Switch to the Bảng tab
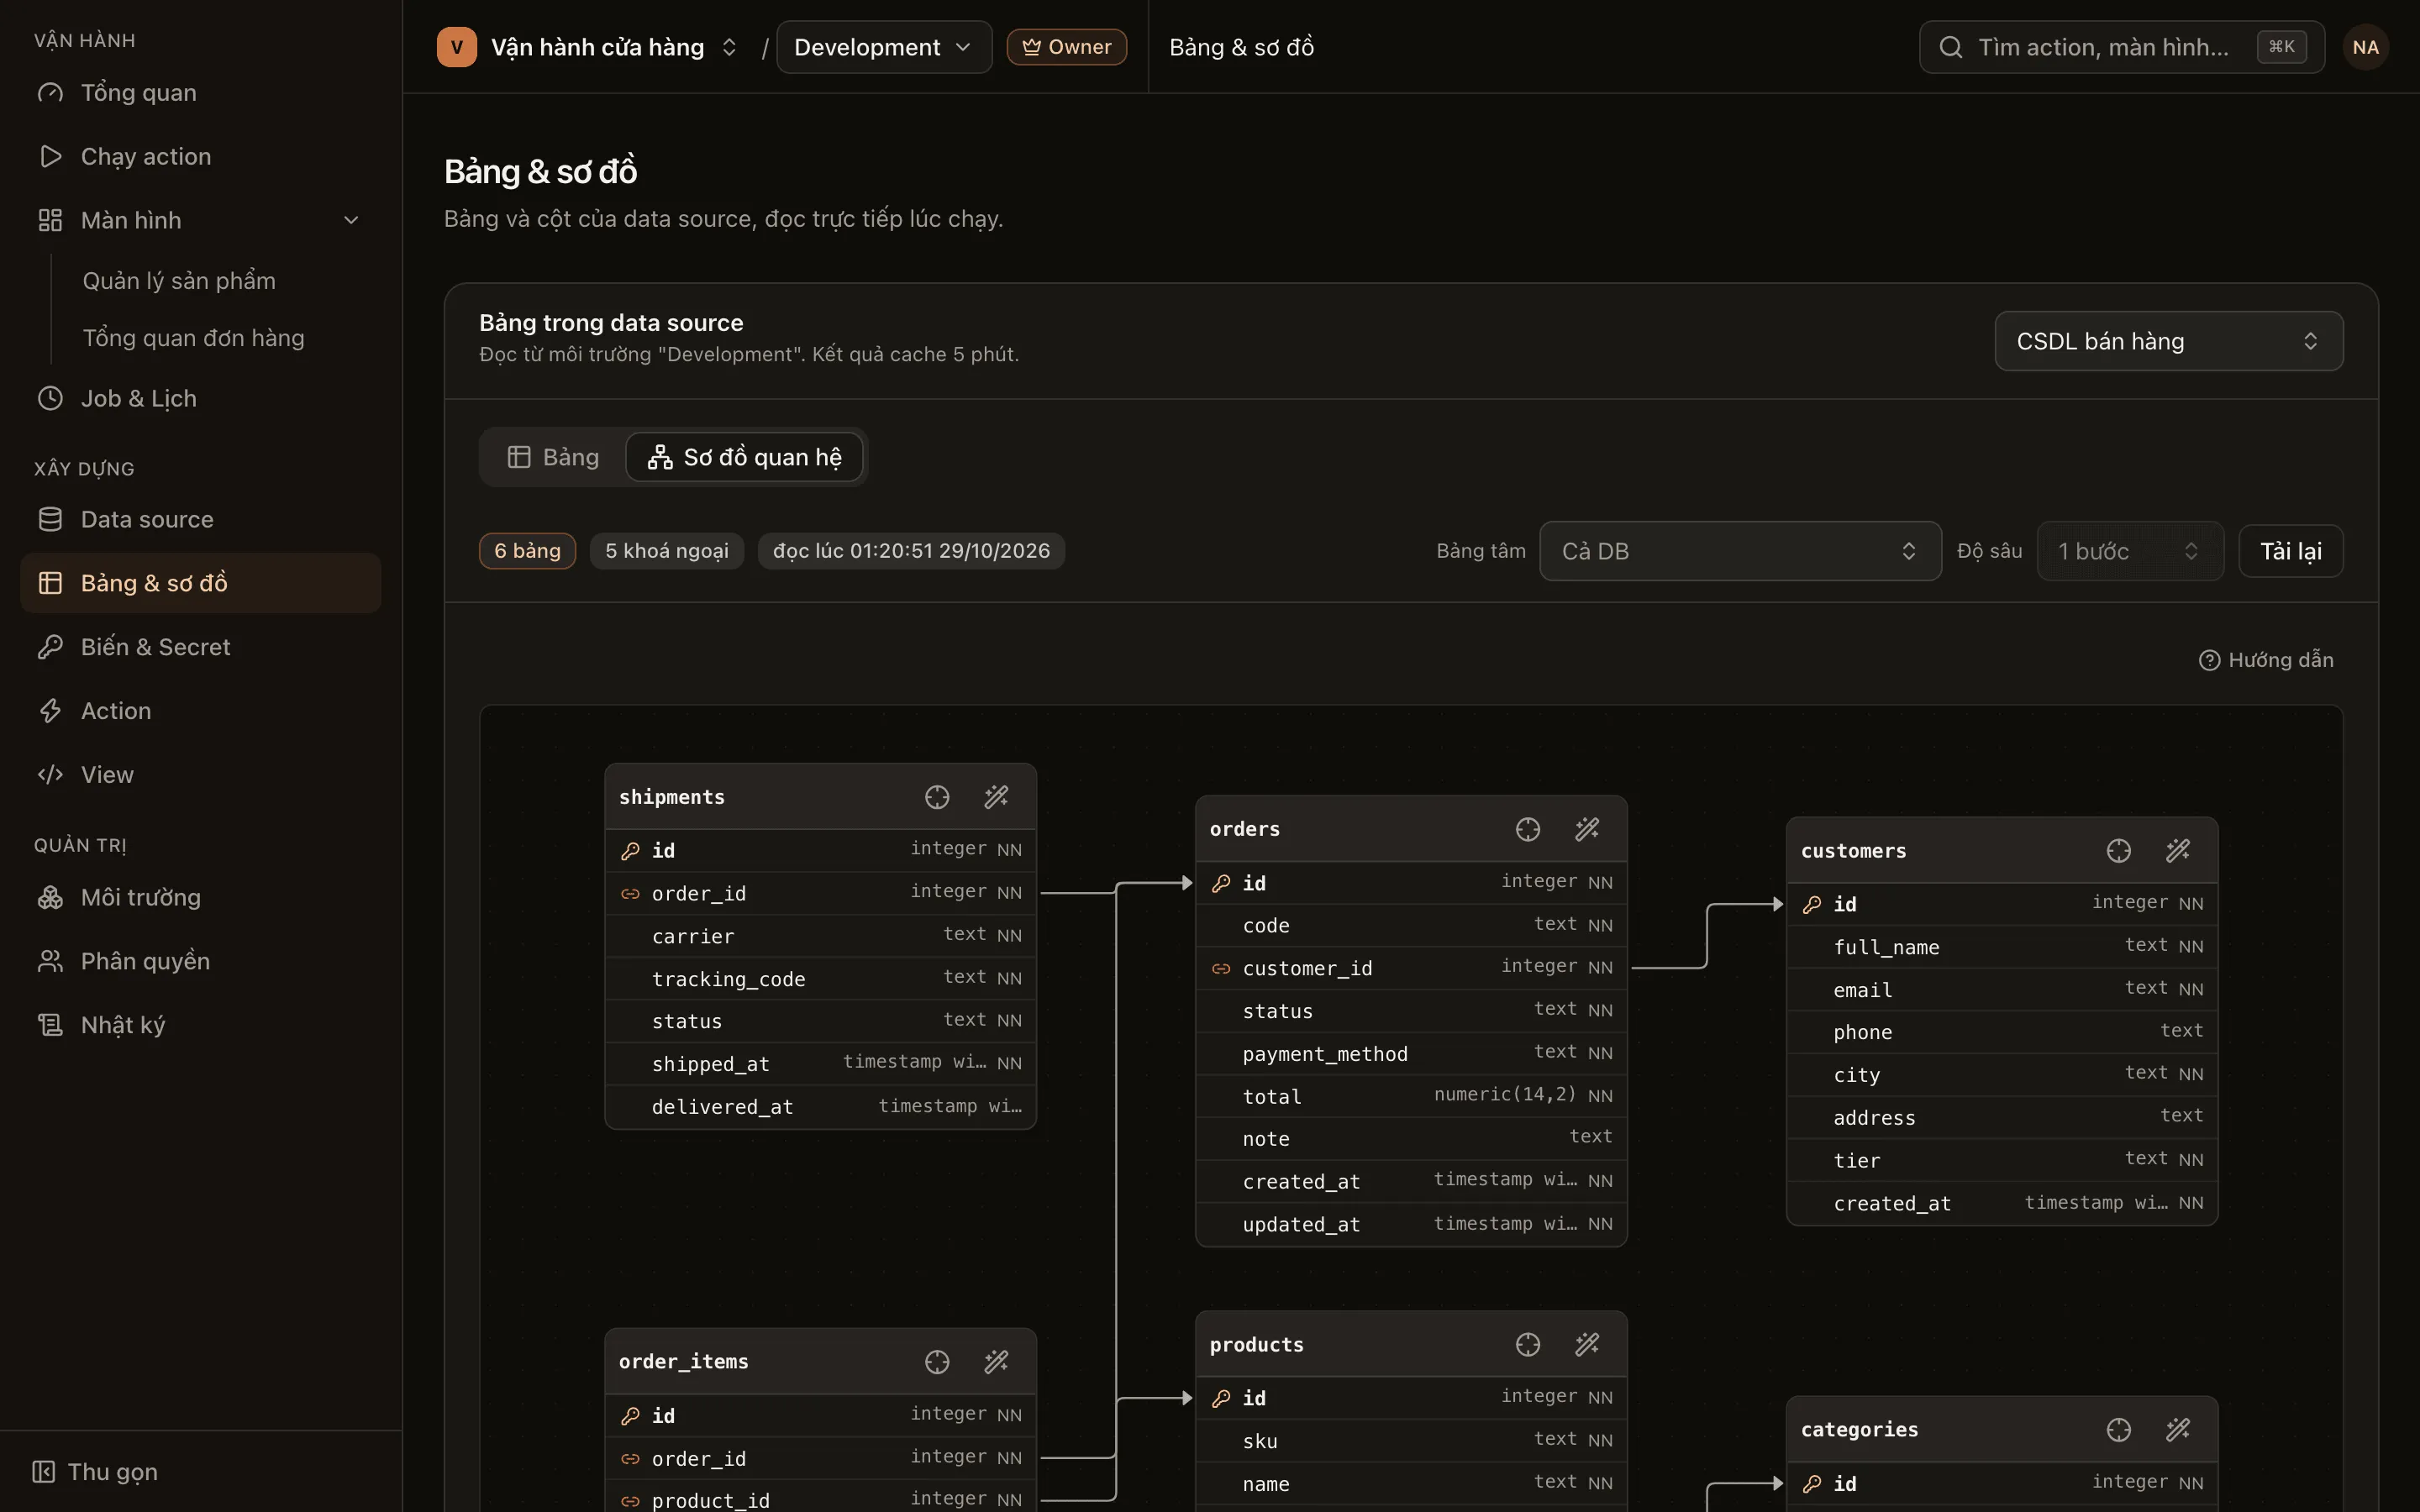Image resolution: width=2420 pixels, height=1512 pixels. point(553,457)
